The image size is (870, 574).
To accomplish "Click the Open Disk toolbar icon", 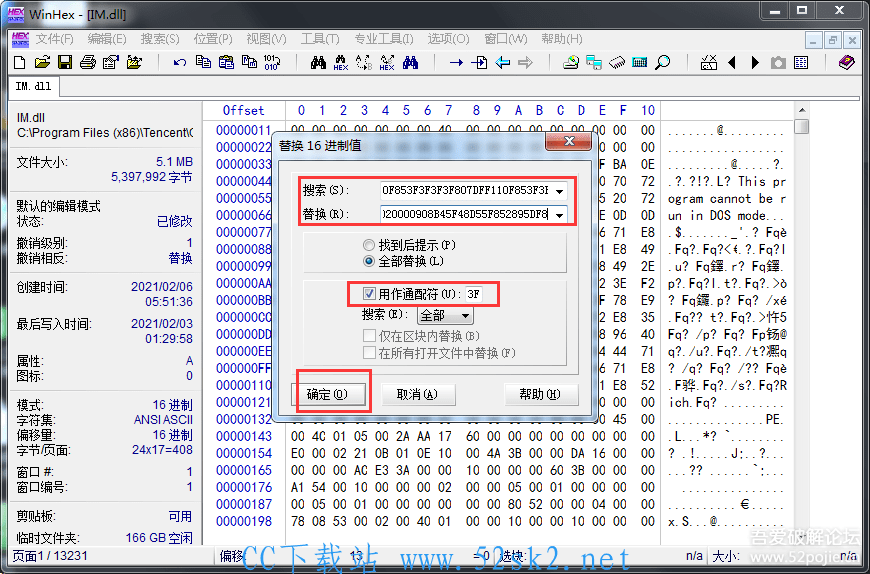I will point(571,62).
